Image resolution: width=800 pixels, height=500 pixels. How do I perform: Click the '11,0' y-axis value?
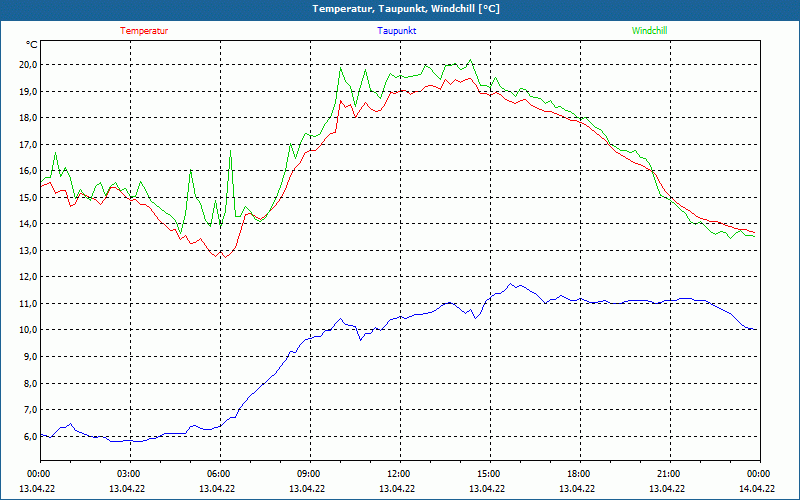click(29, 304)
